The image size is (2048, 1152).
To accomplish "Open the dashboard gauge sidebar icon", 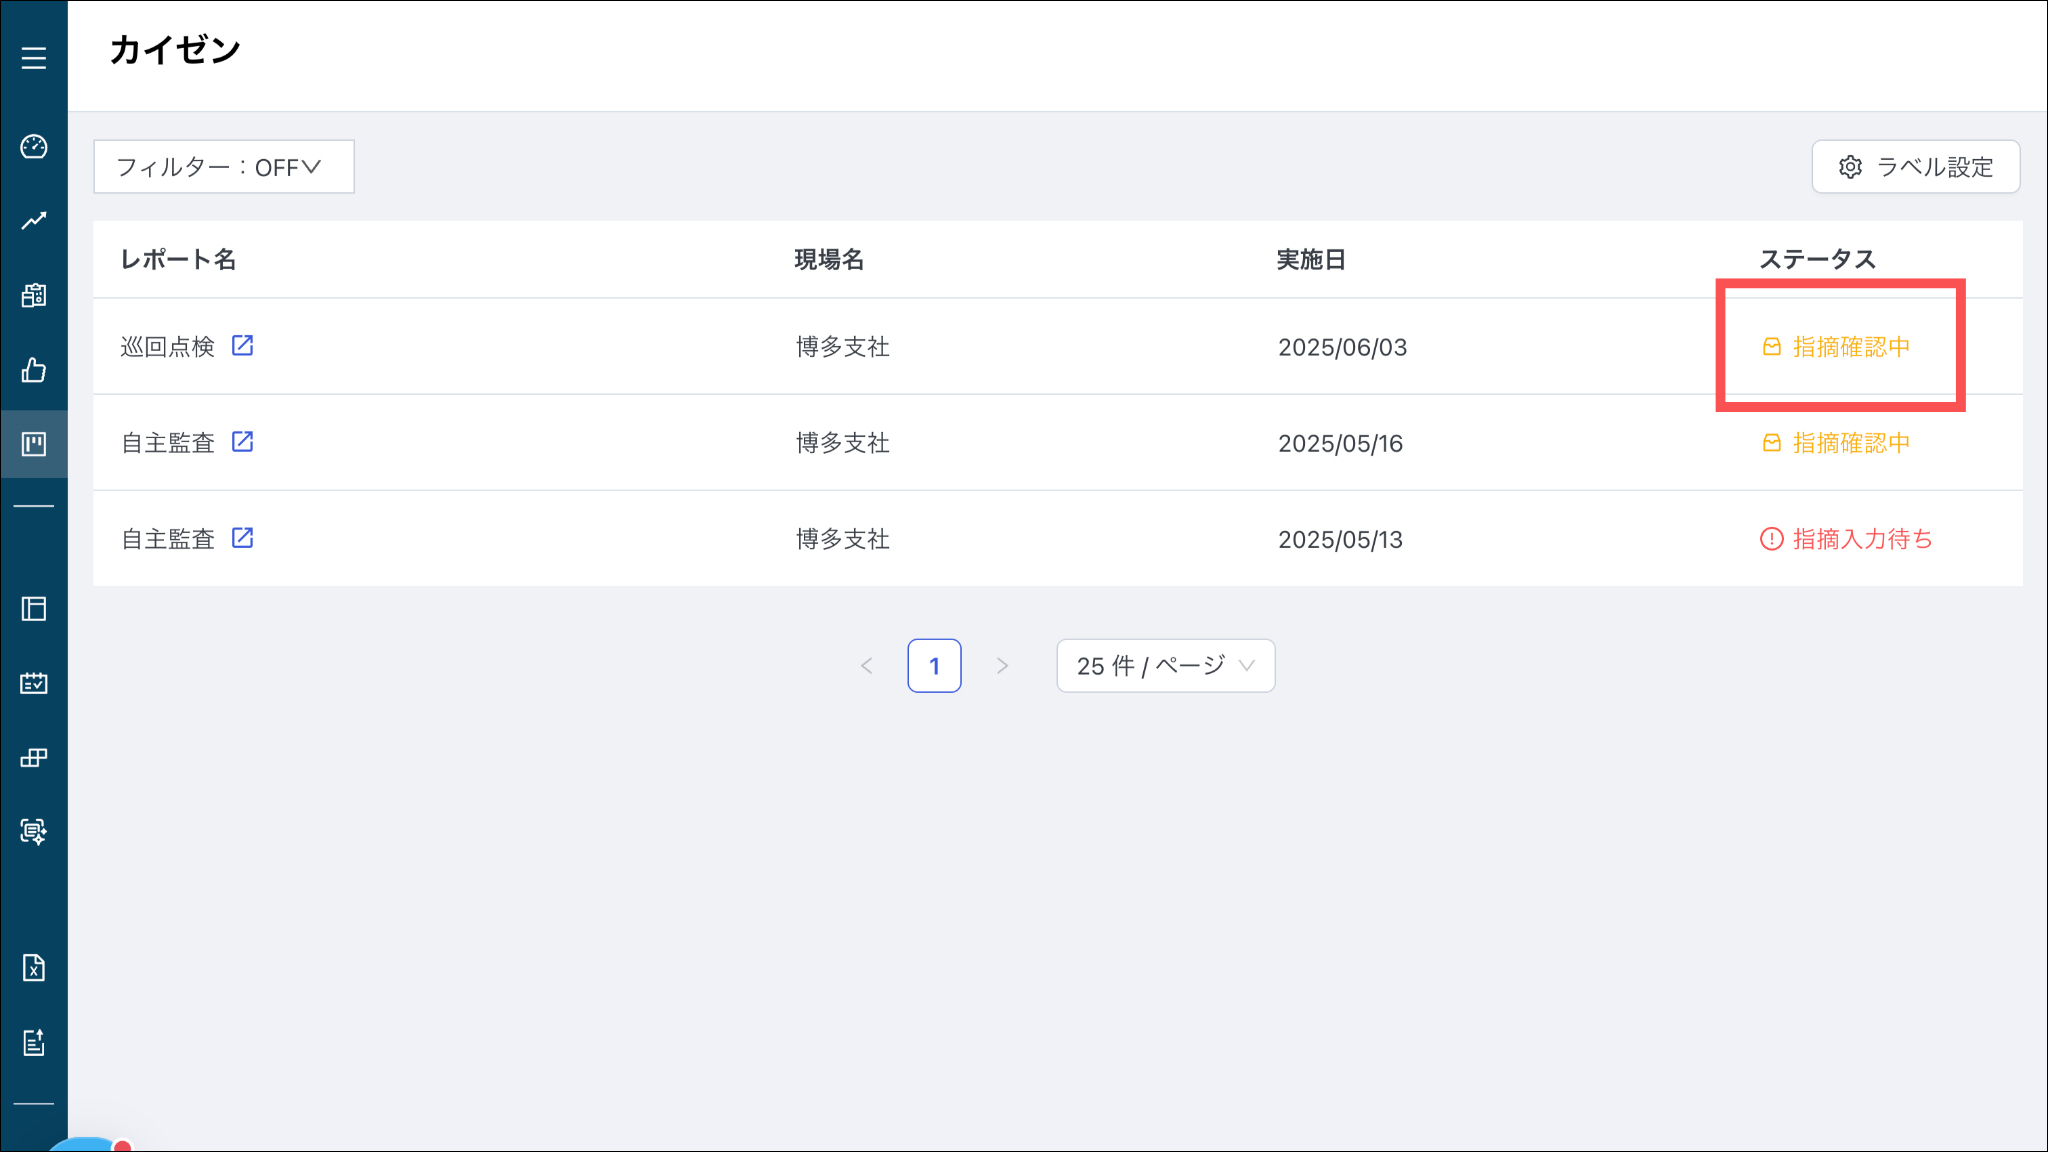I will [x=34, y=147].
